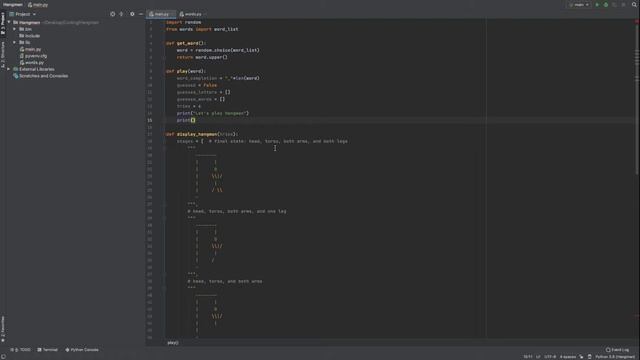640x360 pixels.
Task: Click the green Debug bug icon
Action: [606, 5]
